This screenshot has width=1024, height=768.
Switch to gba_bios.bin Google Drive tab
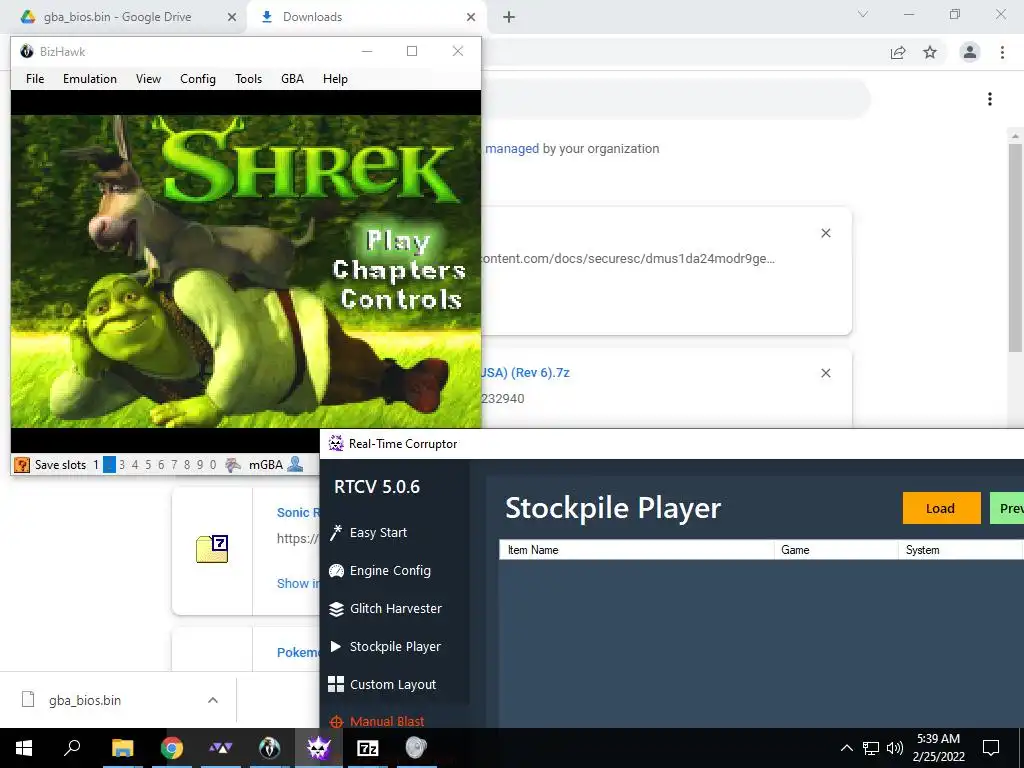click(118, 17)
